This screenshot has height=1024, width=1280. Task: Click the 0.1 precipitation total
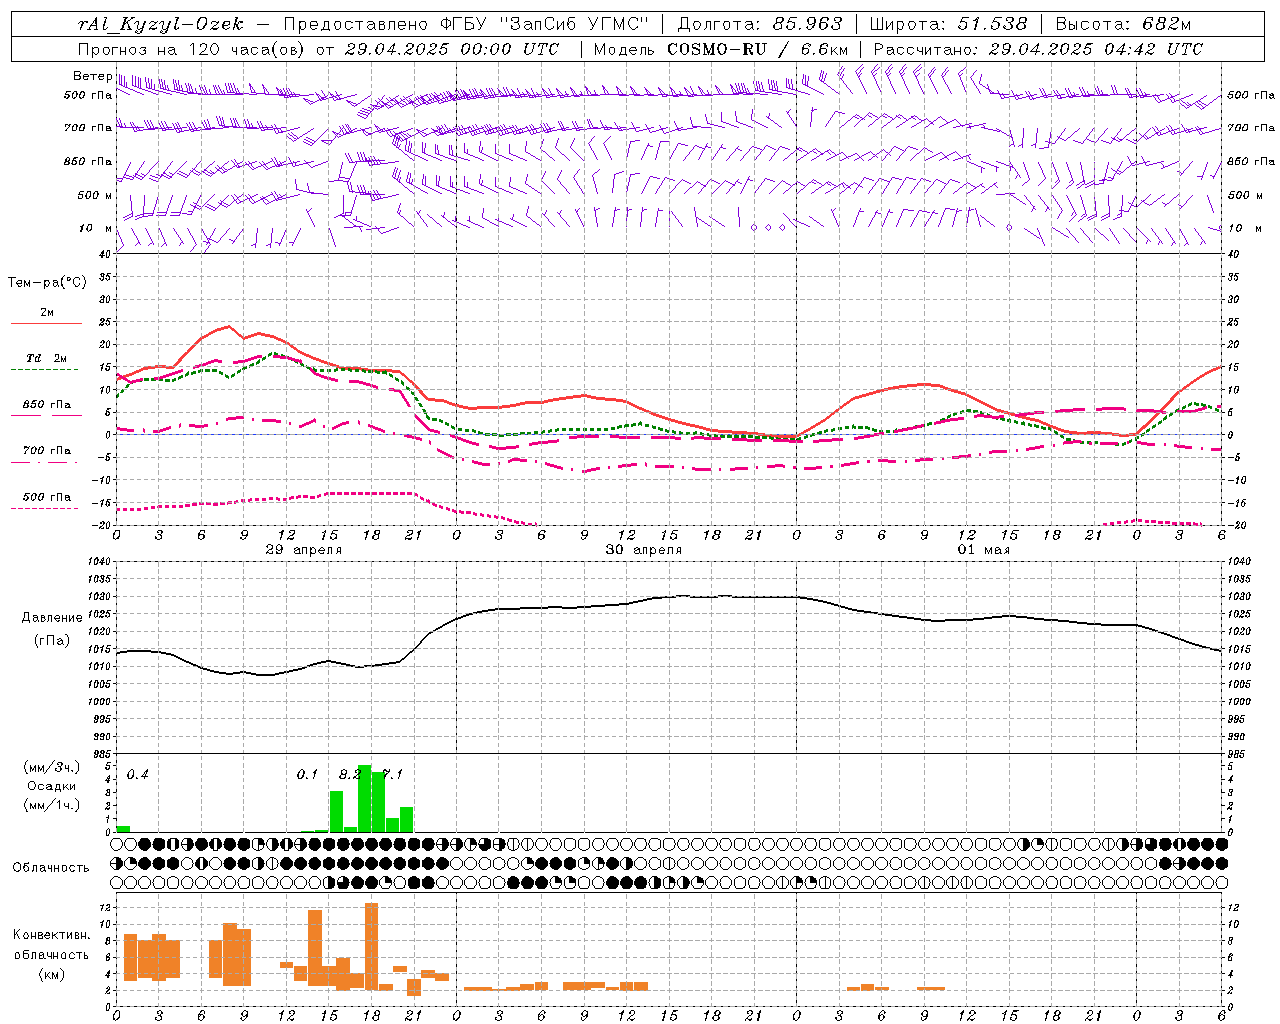[x=307, y=775]
